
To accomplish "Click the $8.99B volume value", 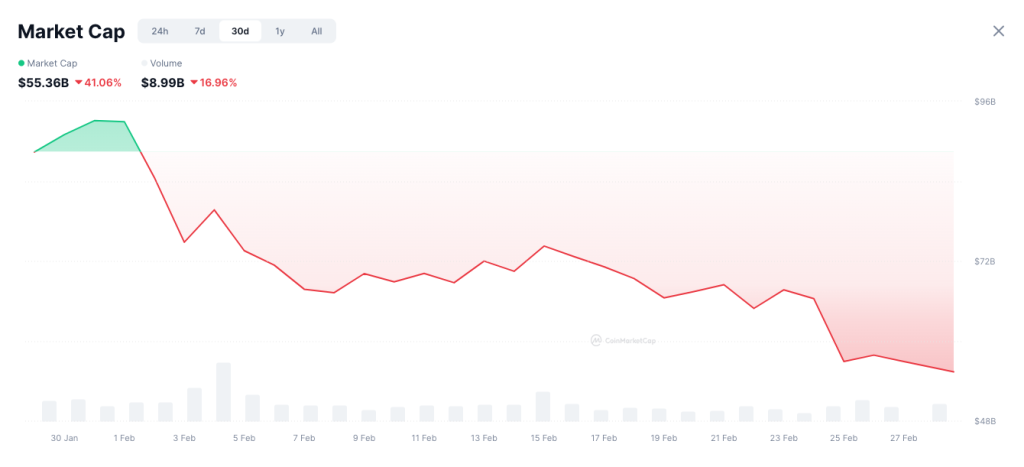I will (x=162, y=83).
